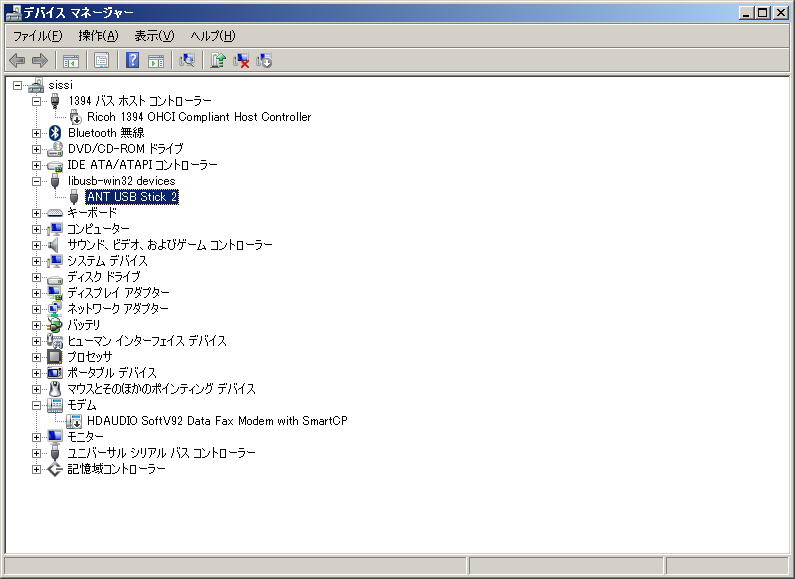Viewport: 795px width, 579px height.
Task: Click the Bluetooth 無線 category icon
Action: click(55, 133)
